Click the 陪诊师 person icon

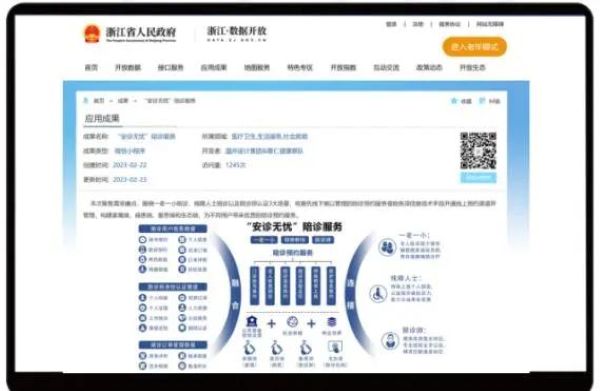click(x=390, y=340)
